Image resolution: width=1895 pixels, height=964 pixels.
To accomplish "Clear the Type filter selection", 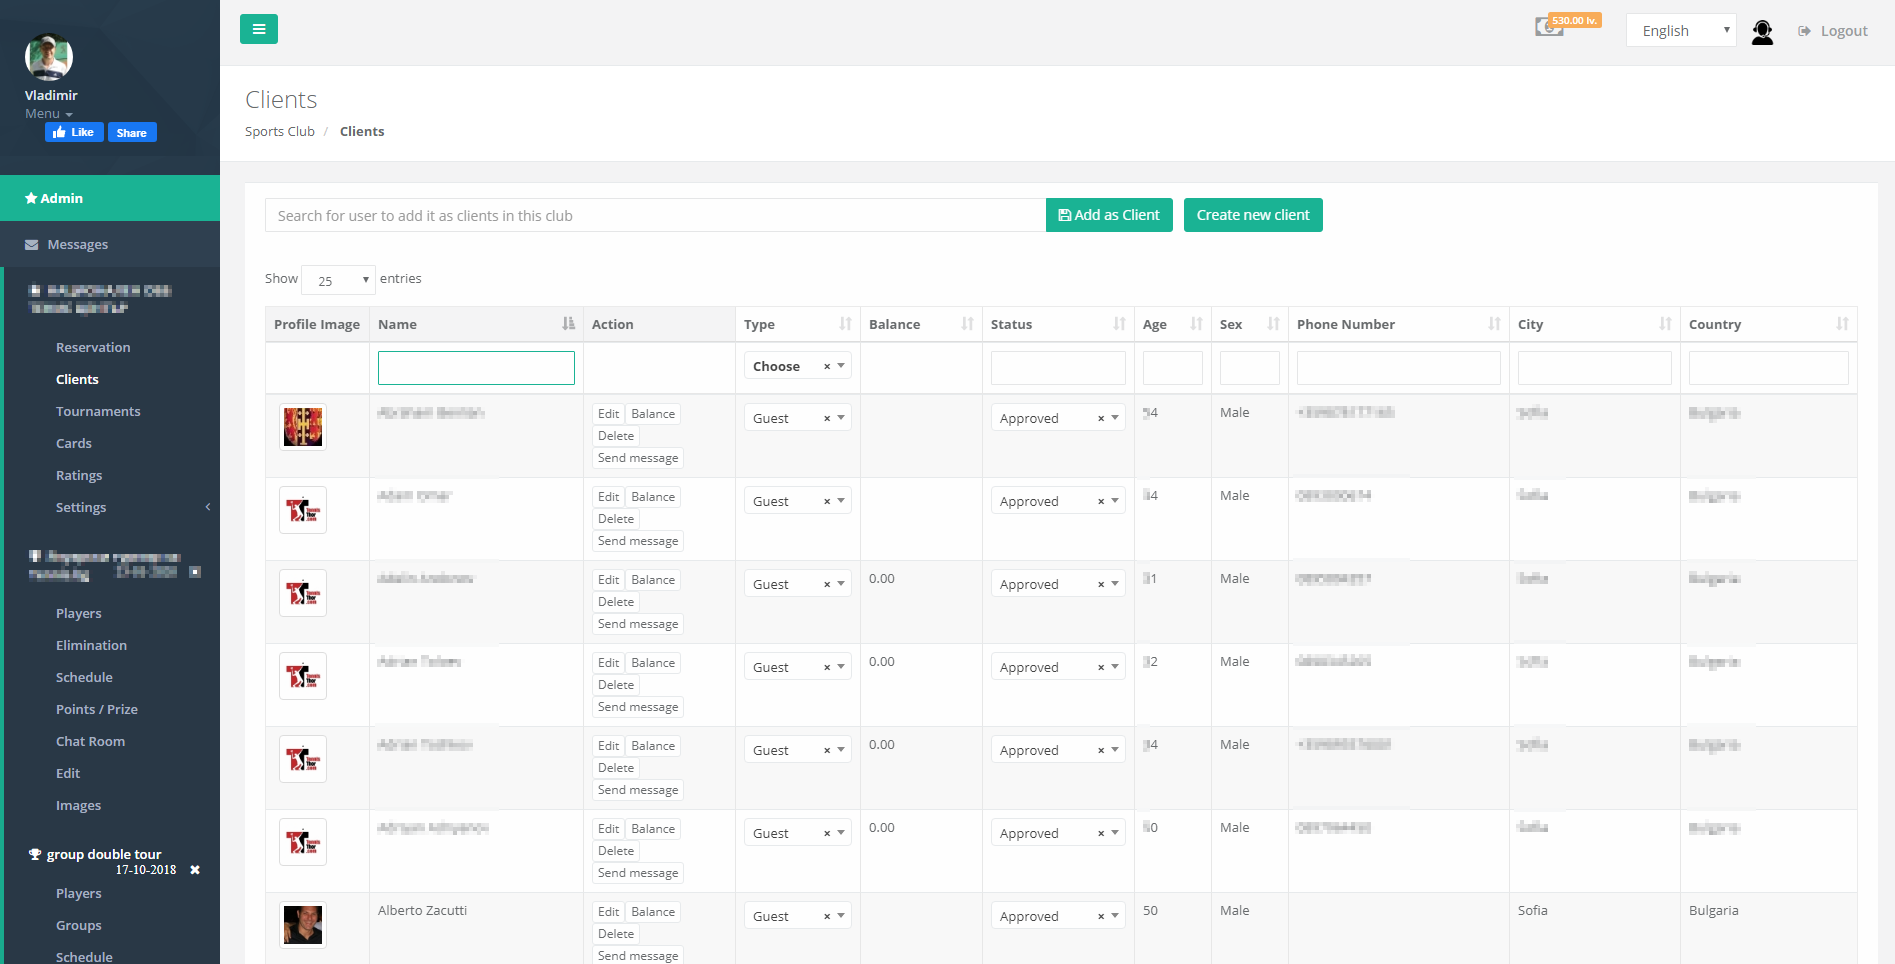I will (827, 367).
